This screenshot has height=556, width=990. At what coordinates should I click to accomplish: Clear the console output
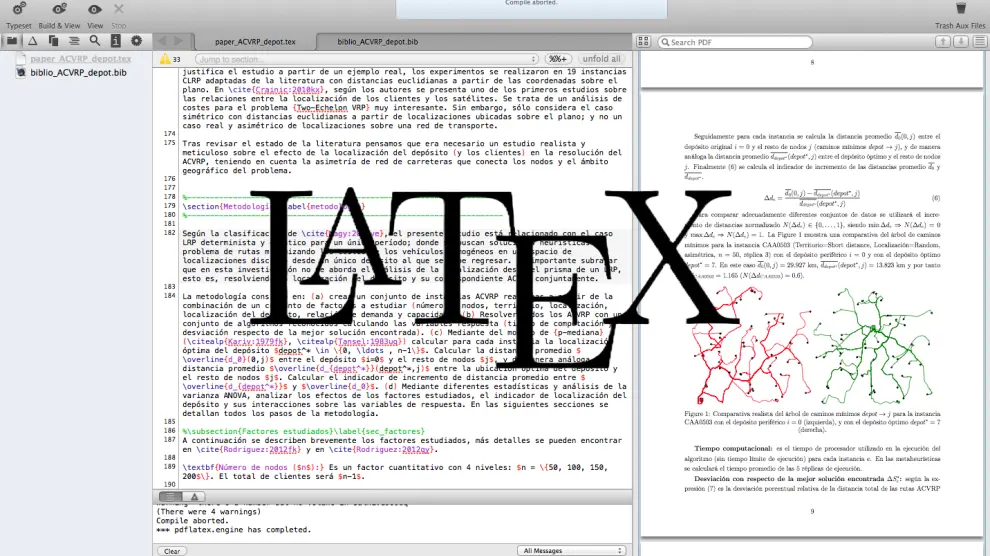172,550
